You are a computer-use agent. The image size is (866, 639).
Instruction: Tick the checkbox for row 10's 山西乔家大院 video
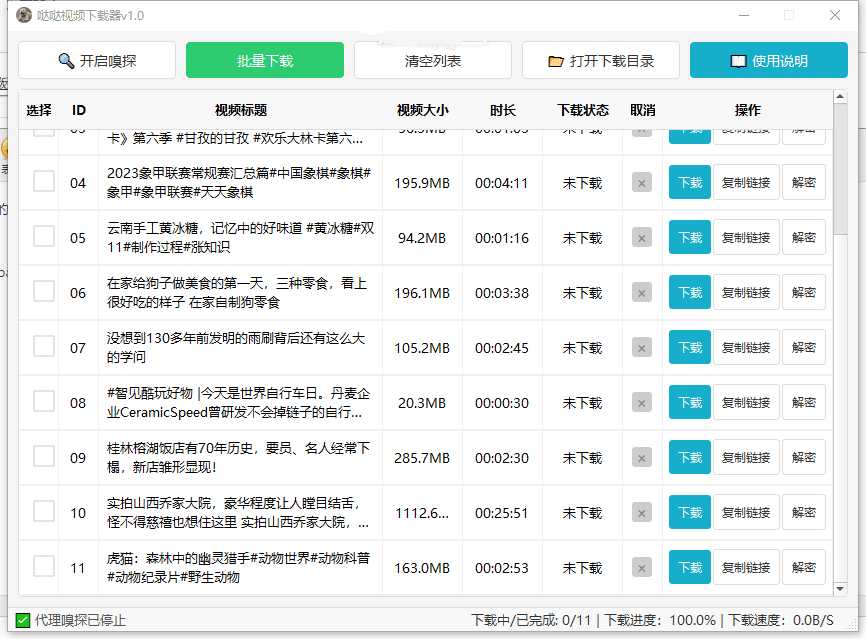44,512
